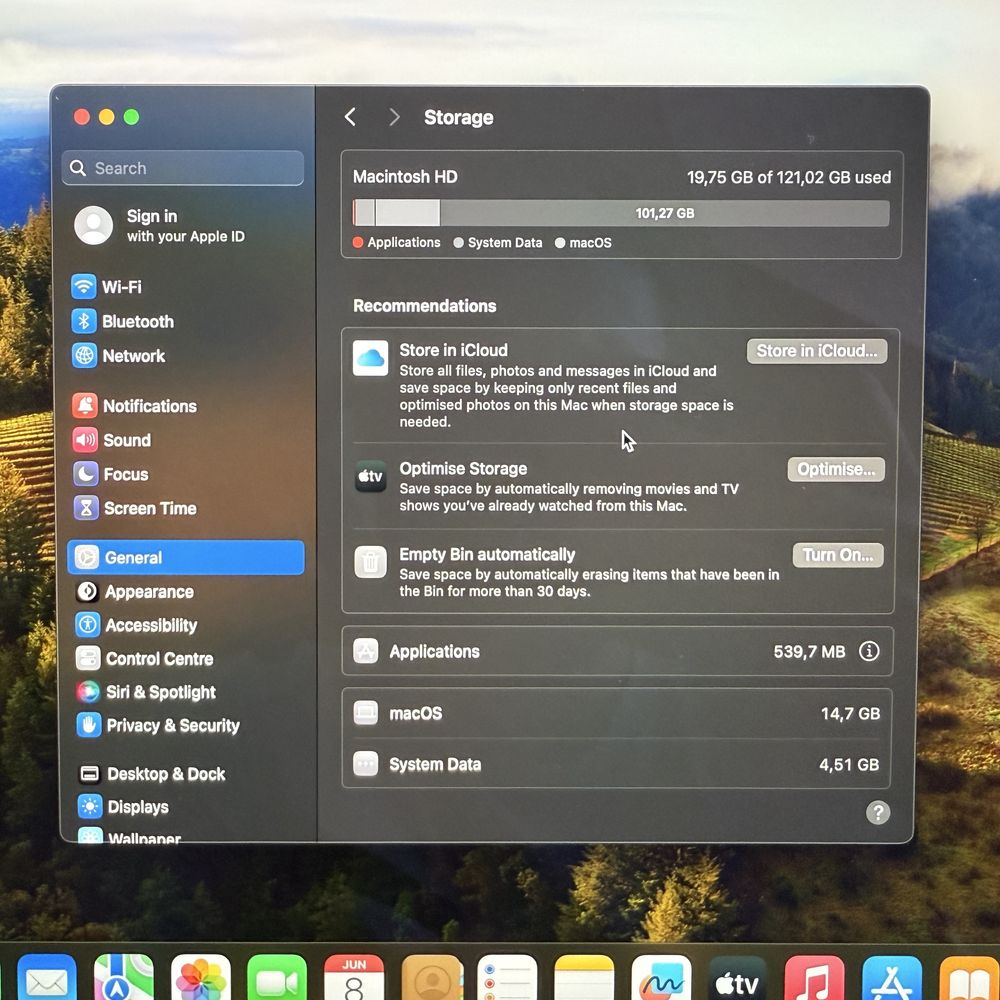Open Desktop & Dock settings

(151, 774)
